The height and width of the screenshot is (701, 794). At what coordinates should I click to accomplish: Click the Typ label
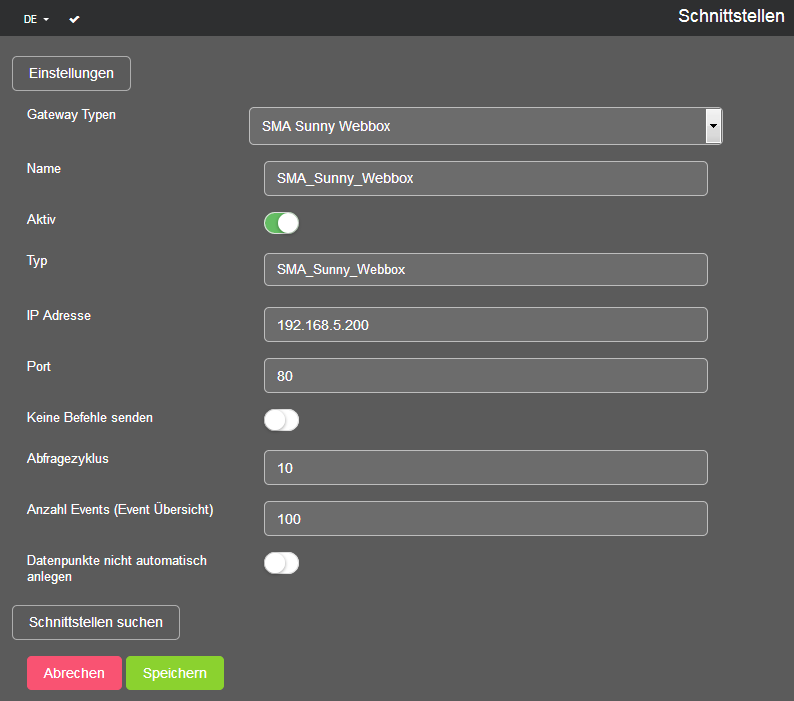[37, 261]
